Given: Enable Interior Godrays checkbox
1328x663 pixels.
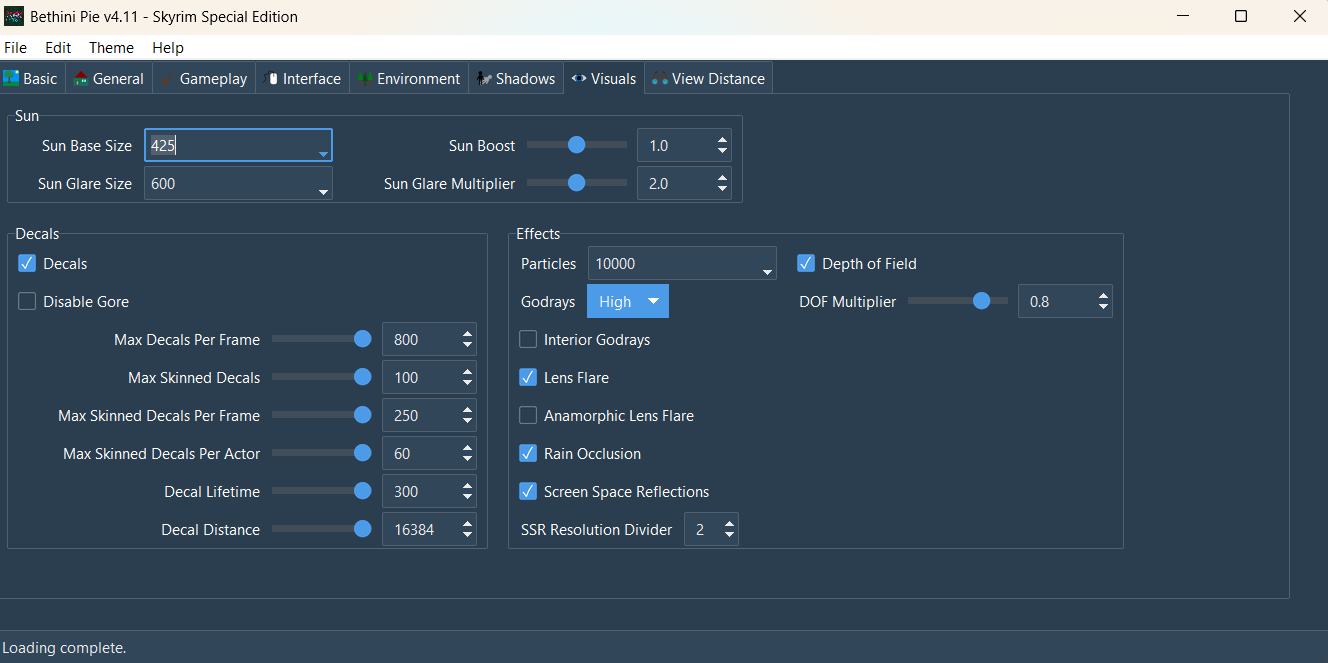Looking at the screenshot, I should pos(528,340).
